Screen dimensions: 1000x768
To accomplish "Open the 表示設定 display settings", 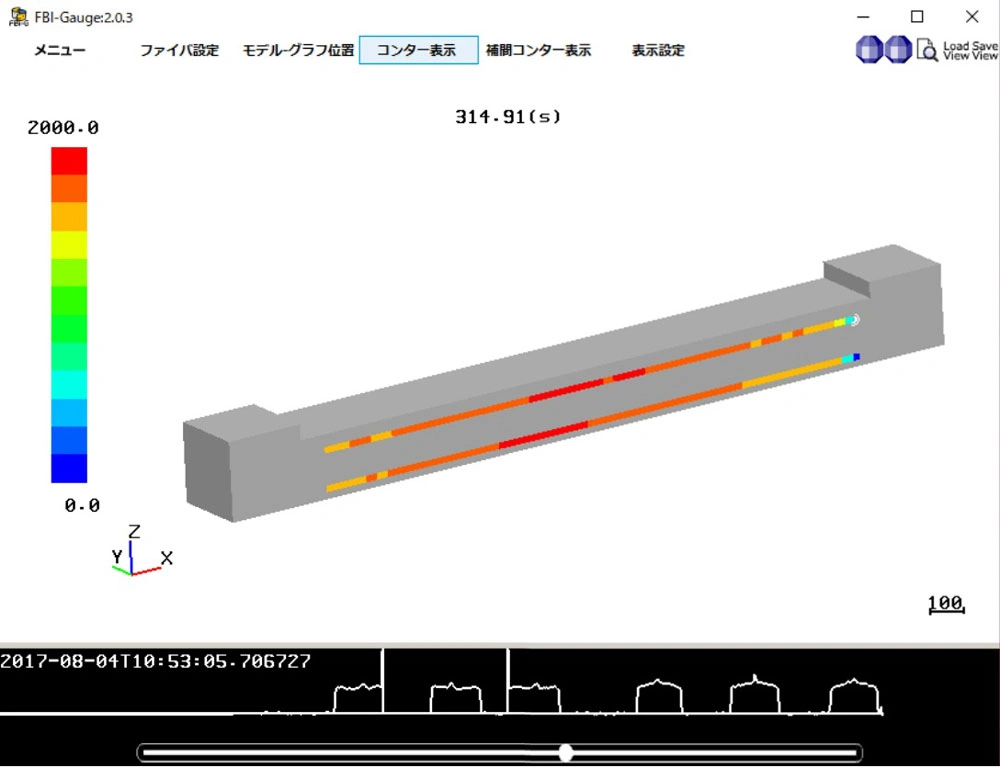I will click(x=658, y=50).
